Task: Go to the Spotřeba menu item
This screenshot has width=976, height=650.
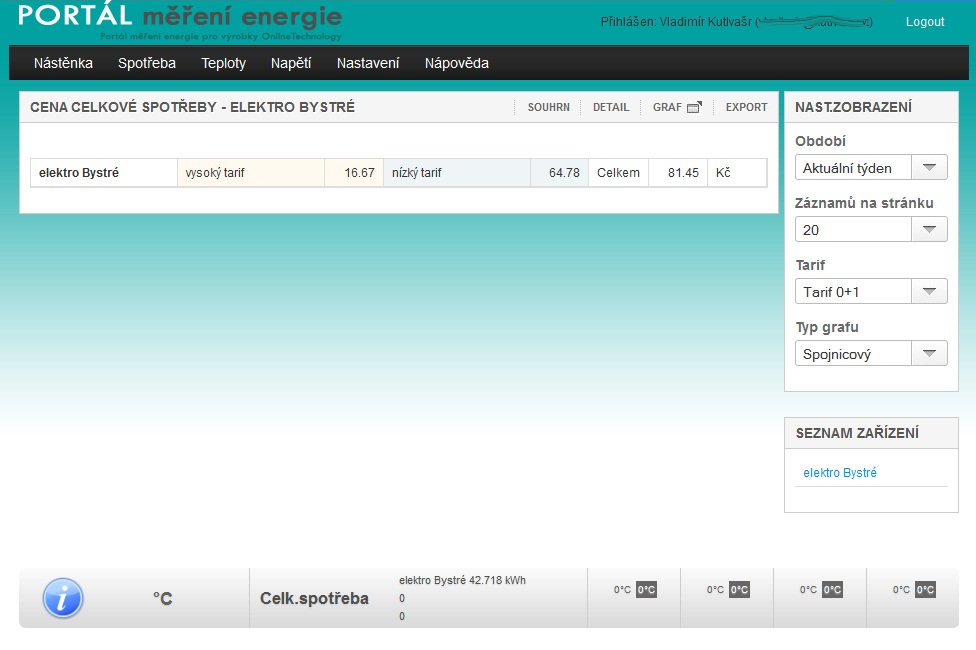Action: [x=147, y=63]
